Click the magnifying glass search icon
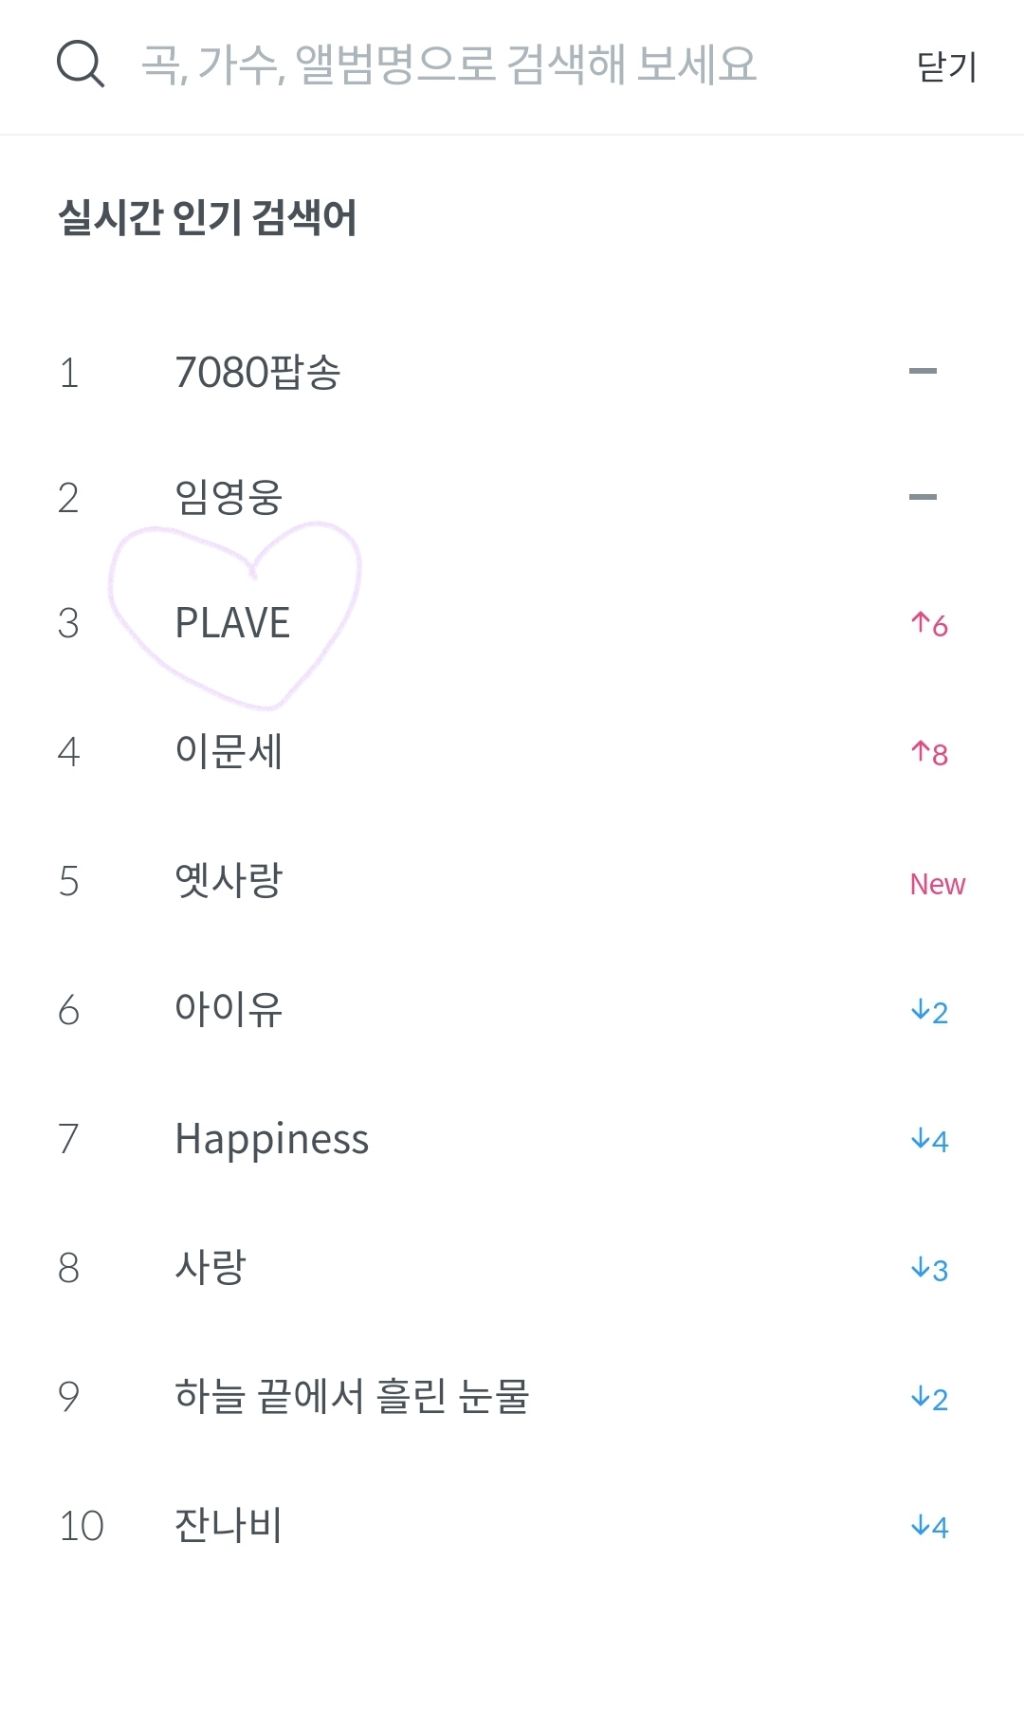The image size is (1024, 1725). tap(80, 64)
